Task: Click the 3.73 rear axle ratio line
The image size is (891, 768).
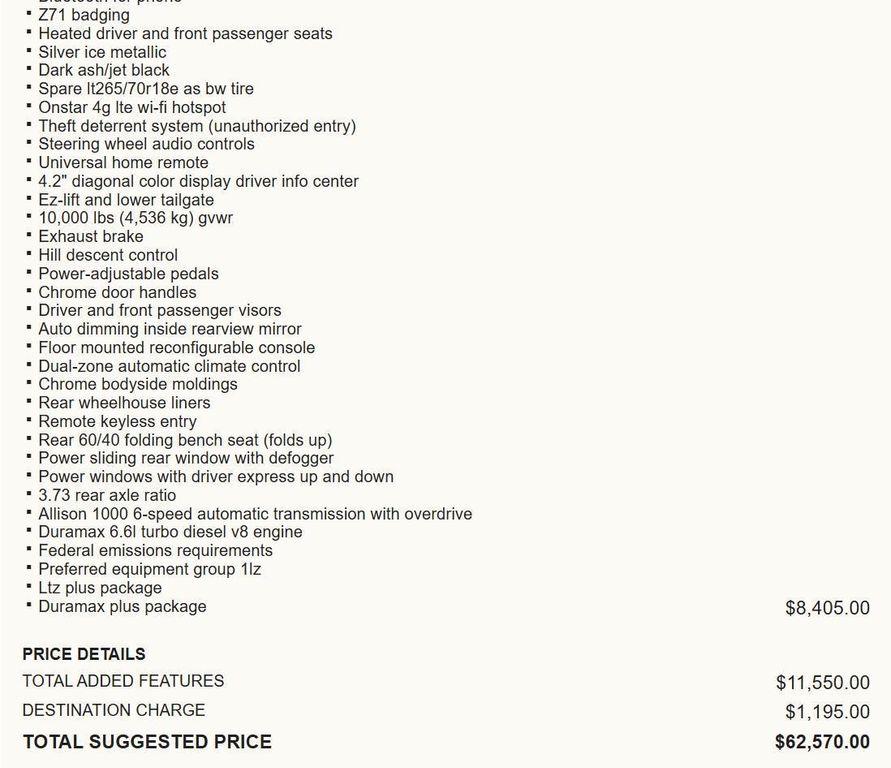Action: [107, 495]
